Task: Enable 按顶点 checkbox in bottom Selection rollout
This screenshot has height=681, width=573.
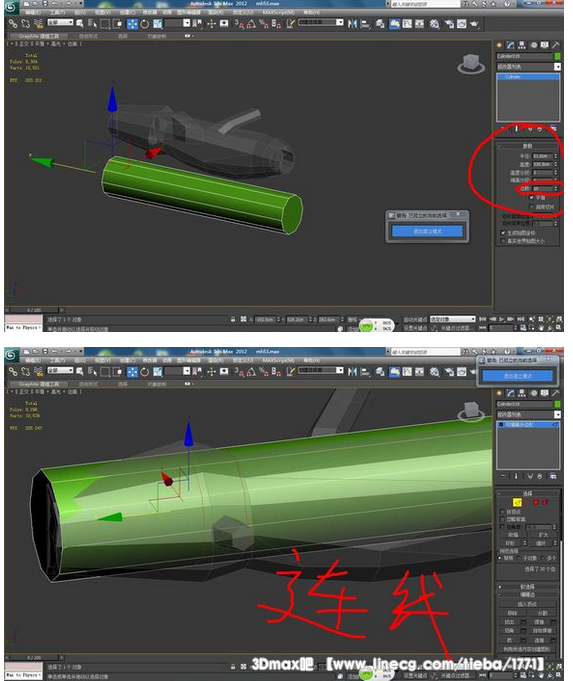Action: (503, 512)
